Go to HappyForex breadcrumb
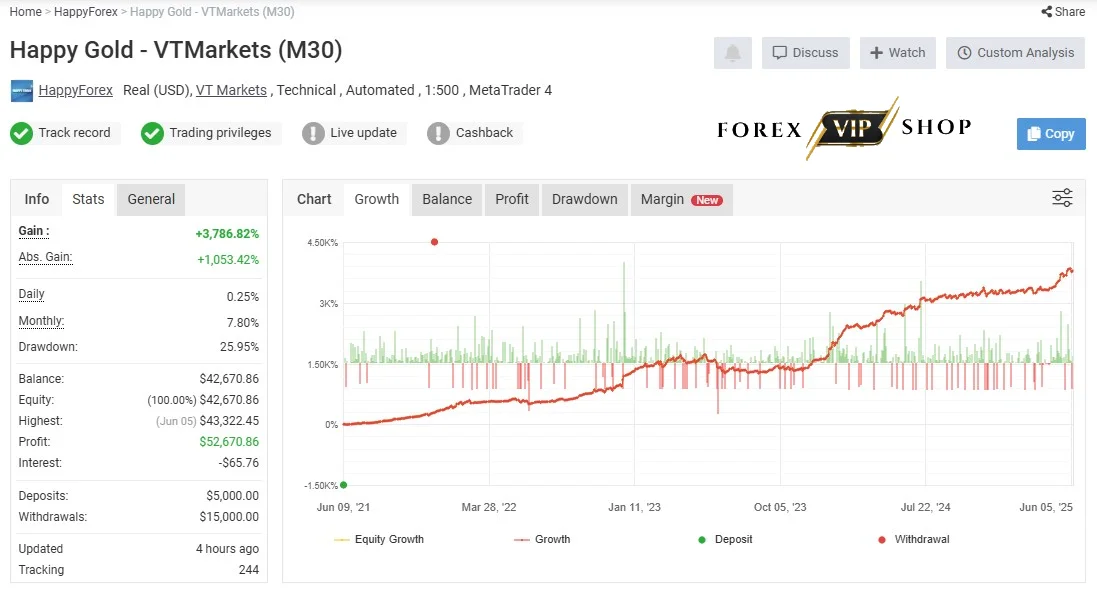The image size is (1097, 592). click(x=86, y=12)
